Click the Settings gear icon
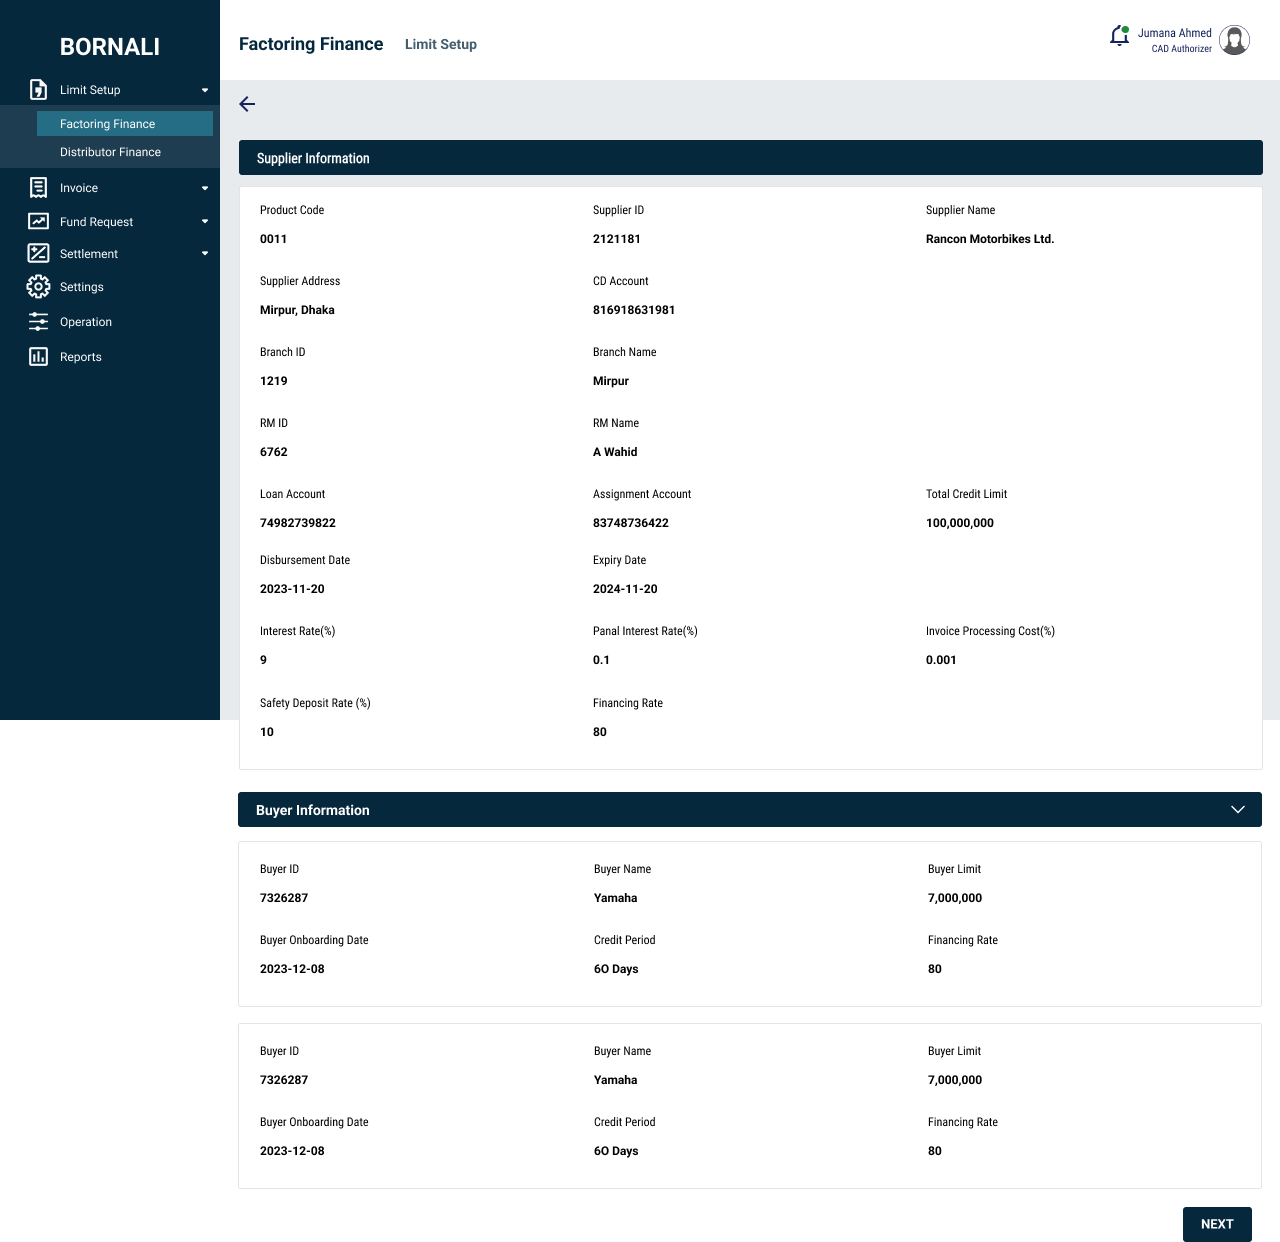 pyautogui.click(x=38, y=287)
